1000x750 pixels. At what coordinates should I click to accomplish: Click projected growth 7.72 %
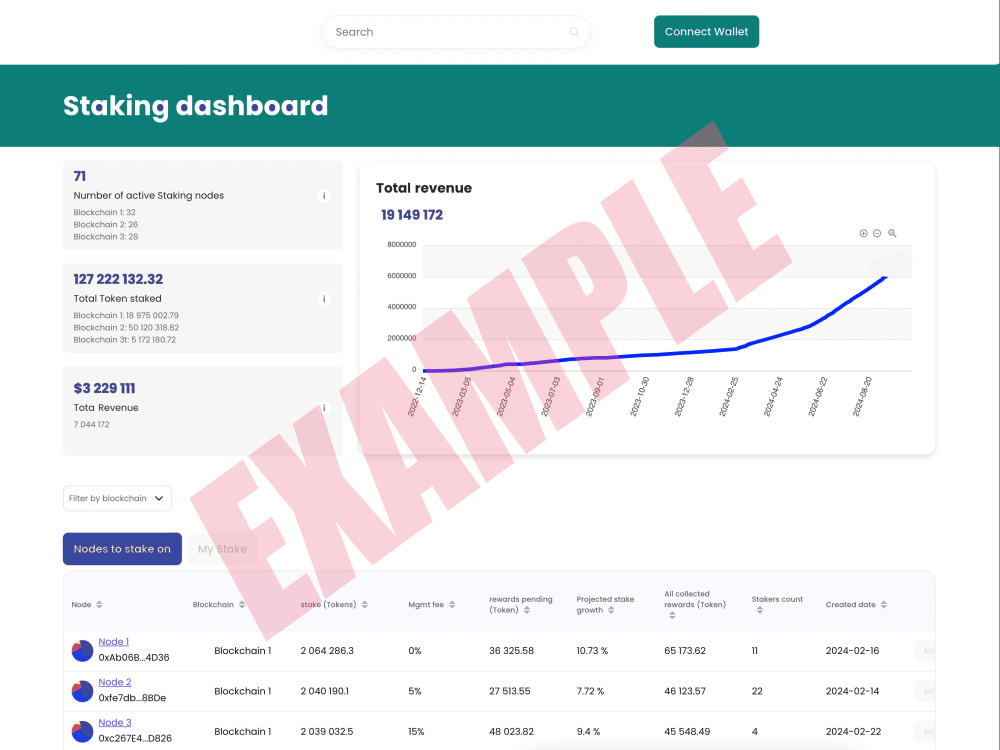pyautogui.click(x=590, y=691)
